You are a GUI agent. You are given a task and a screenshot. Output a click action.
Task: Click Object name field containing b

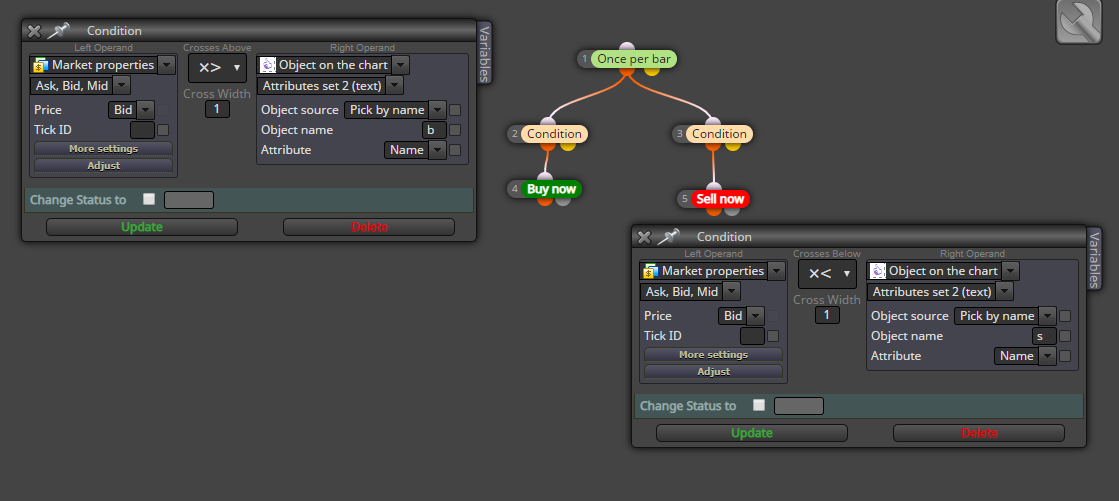pos(434,130)
